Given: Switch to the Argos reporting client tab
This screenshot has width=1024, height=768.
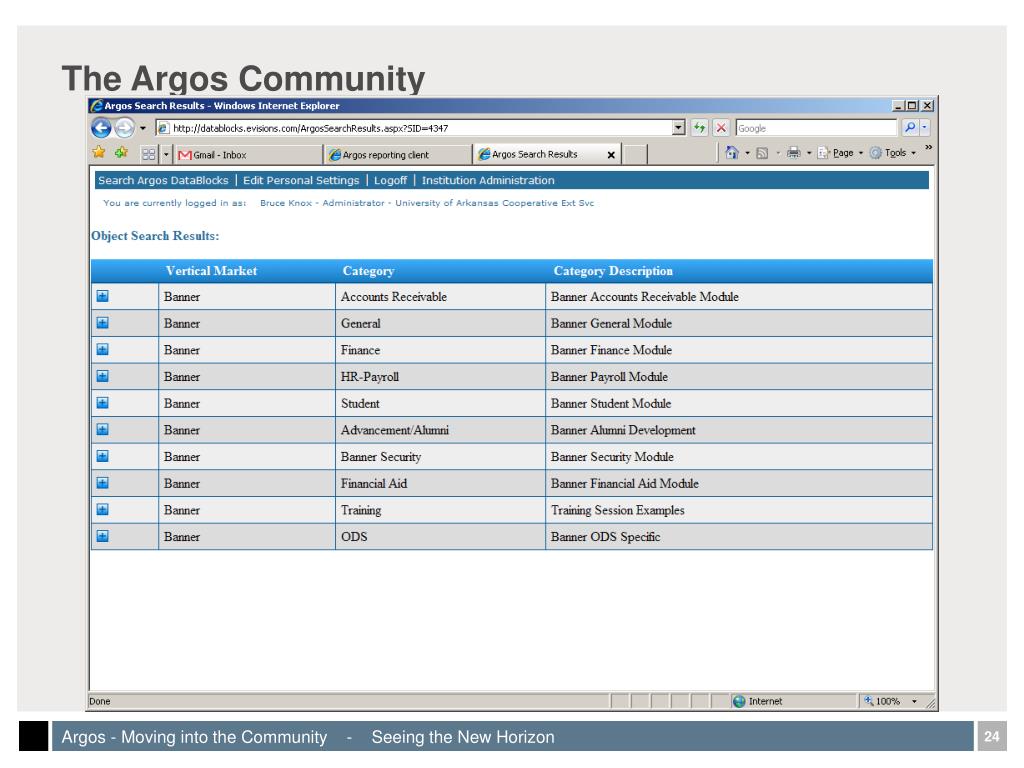Looking at the screenshot, I should [398, 155].
